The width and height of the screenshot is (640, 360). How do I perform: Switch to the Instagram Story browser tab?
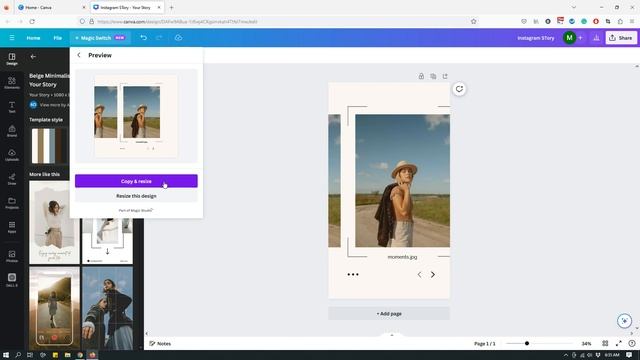126,7
